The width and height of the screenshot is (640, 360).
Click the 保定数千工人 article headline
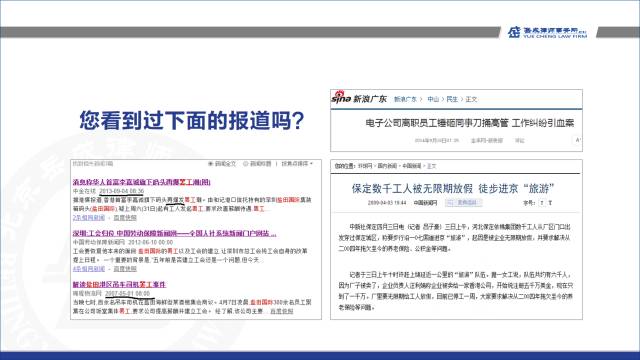[453, 189]
